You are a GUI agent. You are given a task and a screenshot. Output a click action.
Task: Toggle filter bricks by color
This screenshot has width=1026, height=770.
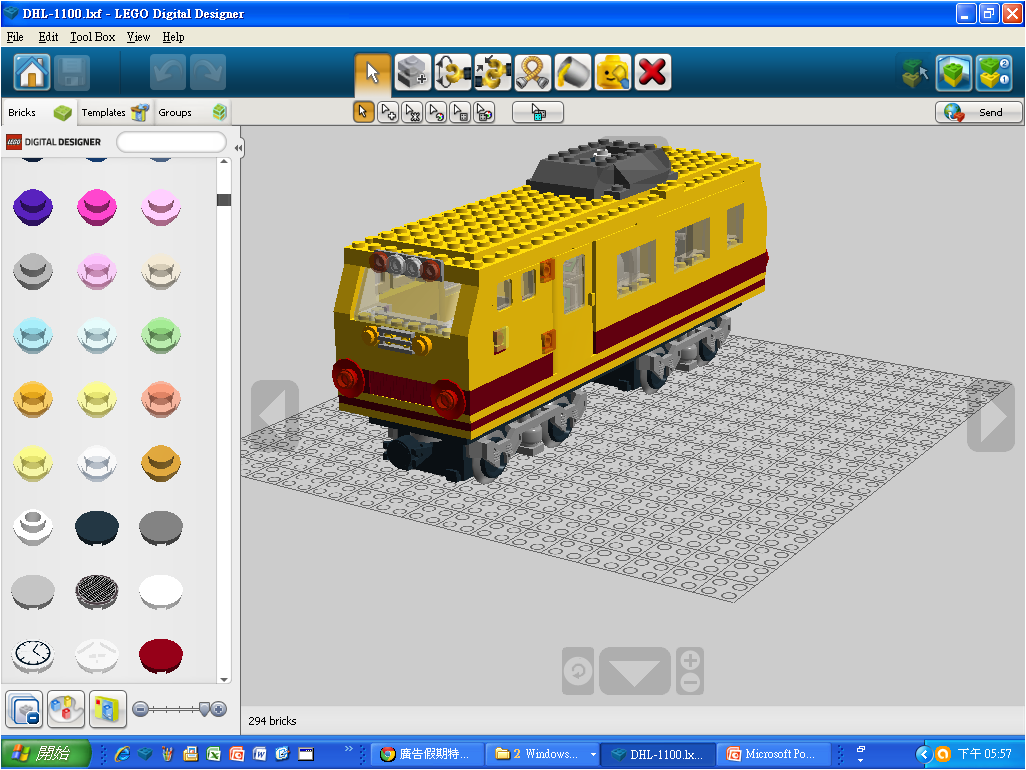click(66, 710)
